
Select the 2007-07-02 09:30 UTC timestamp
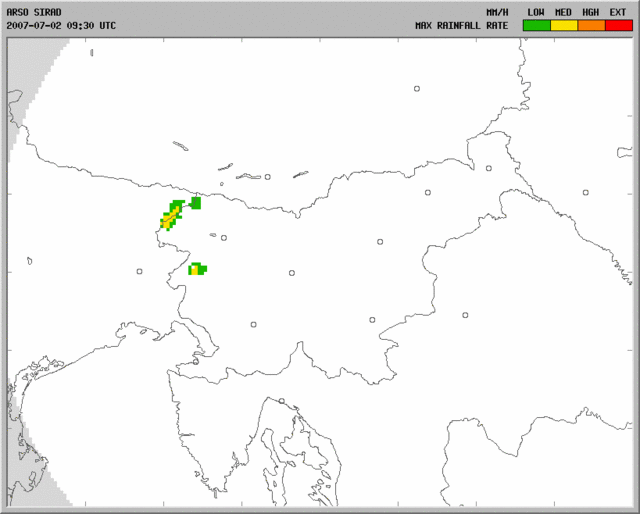(x=61, y=25)
